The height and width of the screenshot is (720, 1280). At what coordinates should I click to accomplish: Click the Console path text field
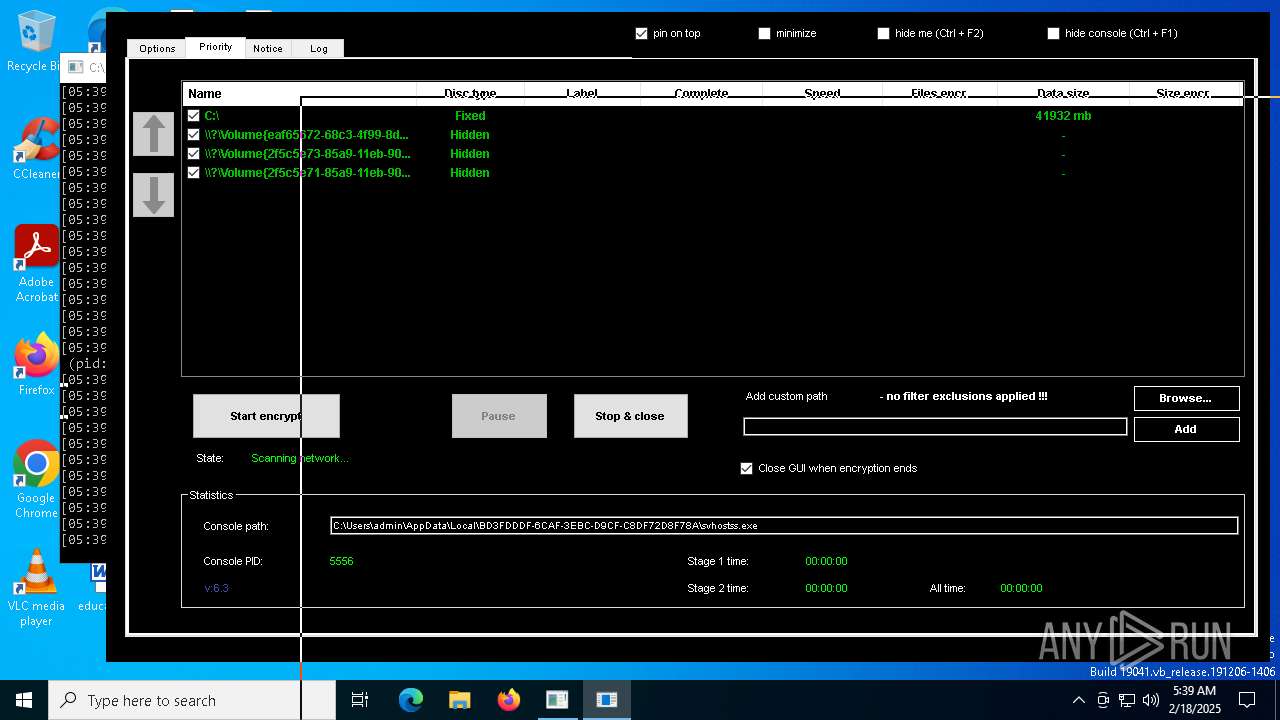(784, 525)
